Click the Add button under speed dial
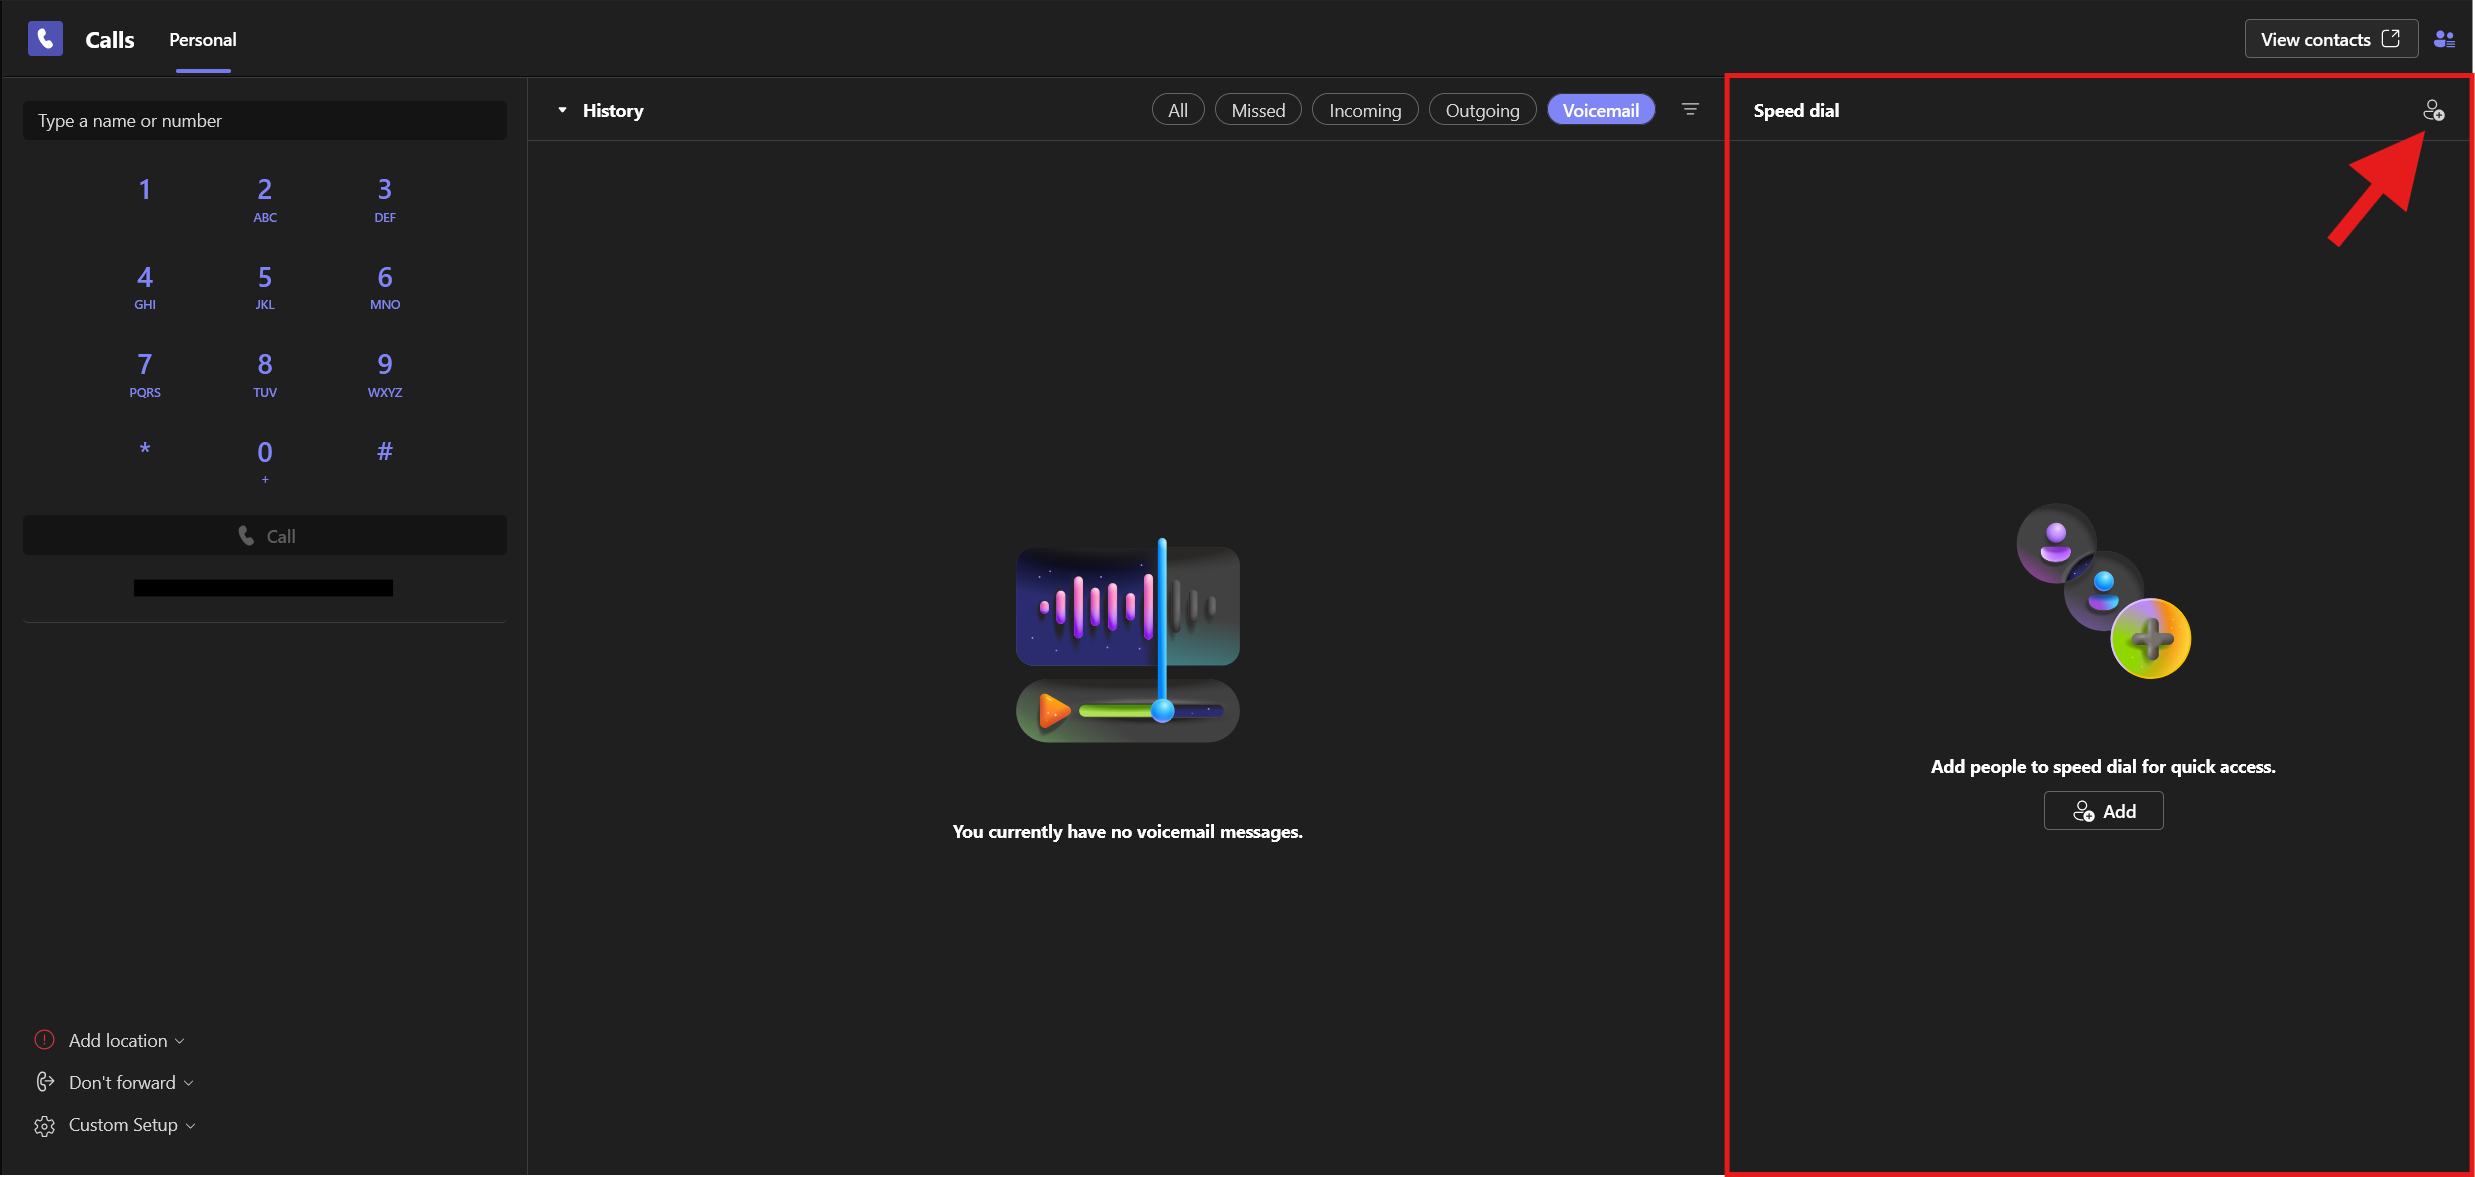 click(2104, 811)
